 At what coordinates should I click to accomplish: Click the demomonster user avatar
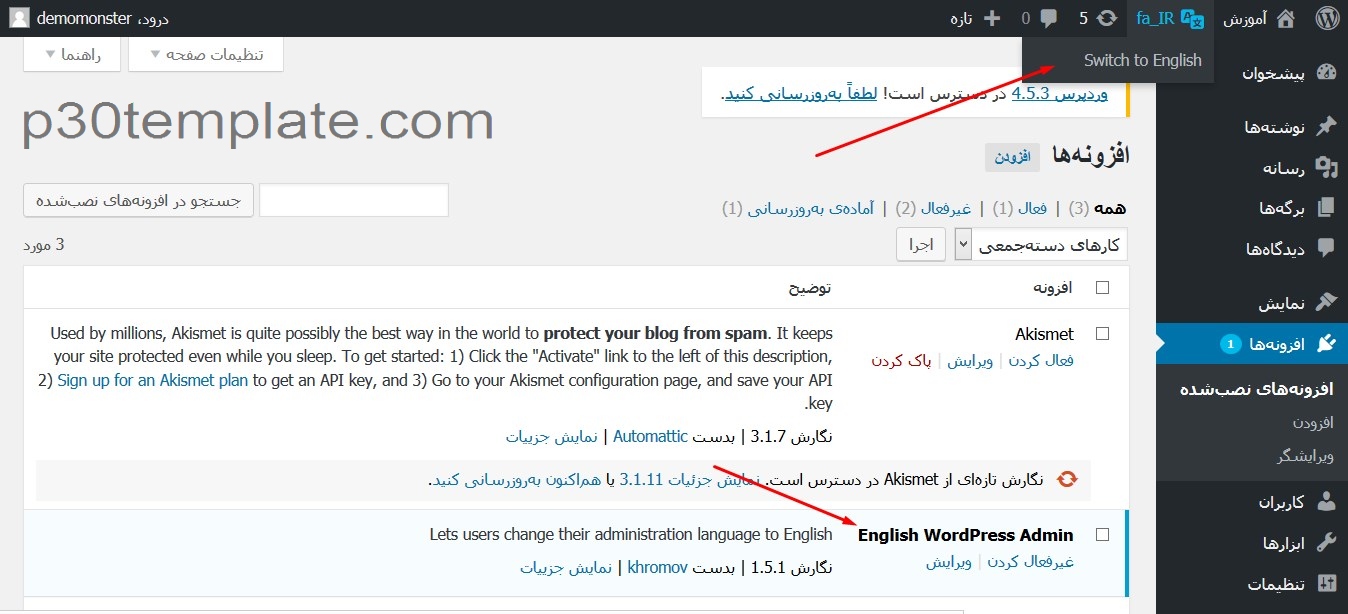coord(19,18)
